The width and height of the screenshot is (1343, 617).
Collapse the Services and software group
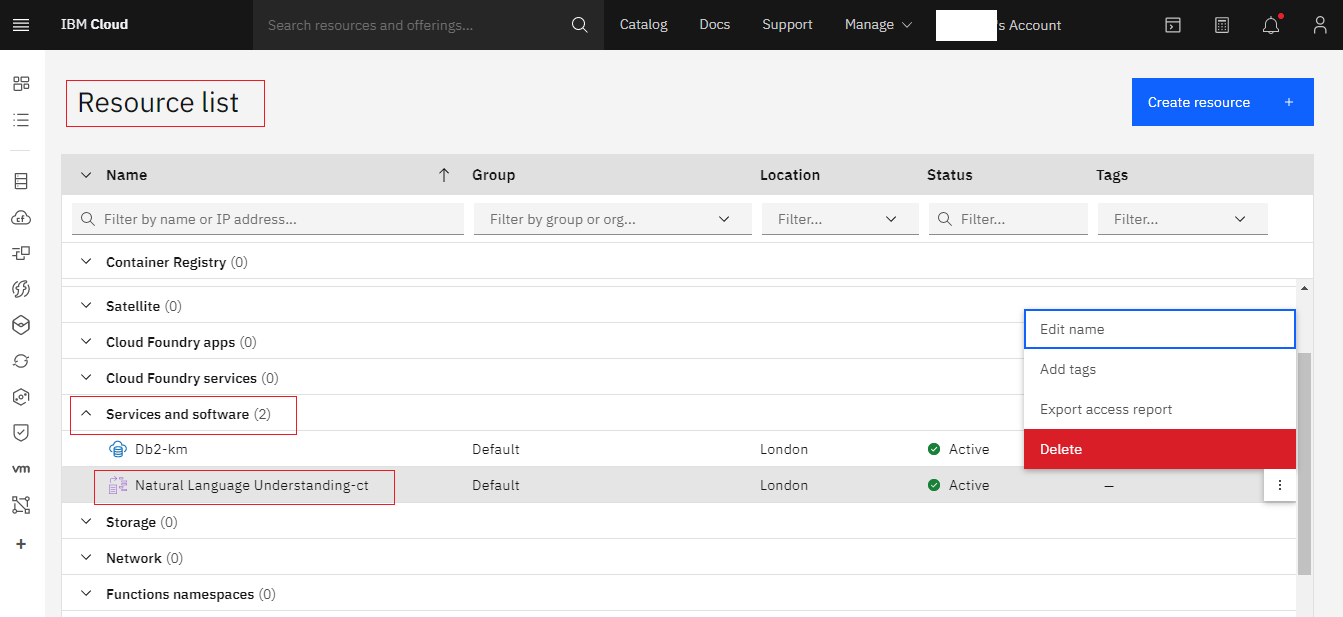(86, 414)
